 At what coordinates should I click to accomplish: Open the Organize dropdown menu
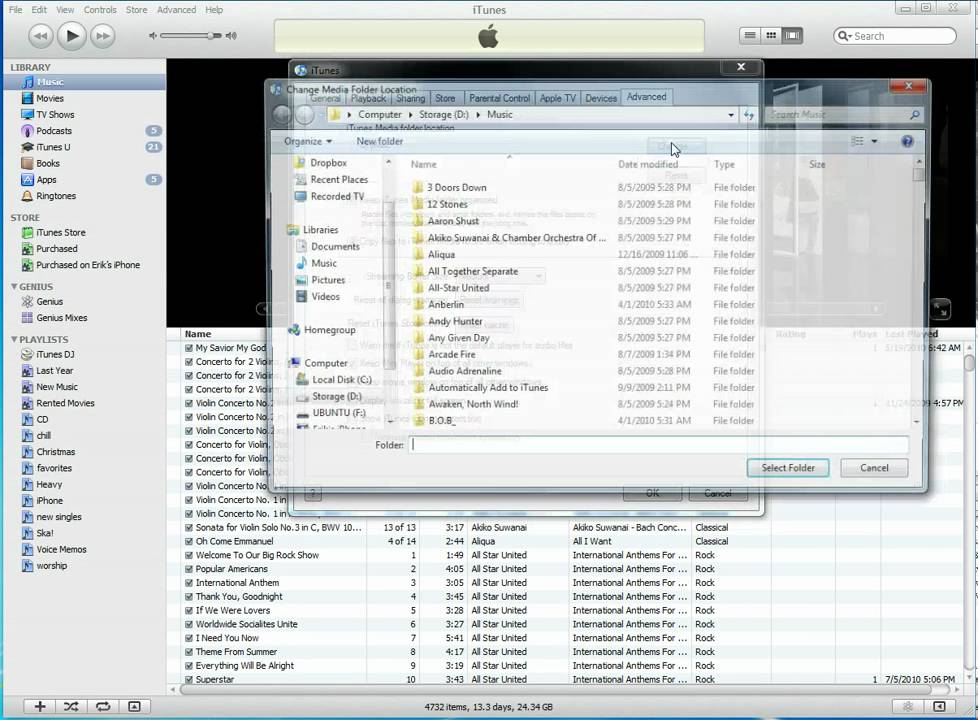(307, 141)
